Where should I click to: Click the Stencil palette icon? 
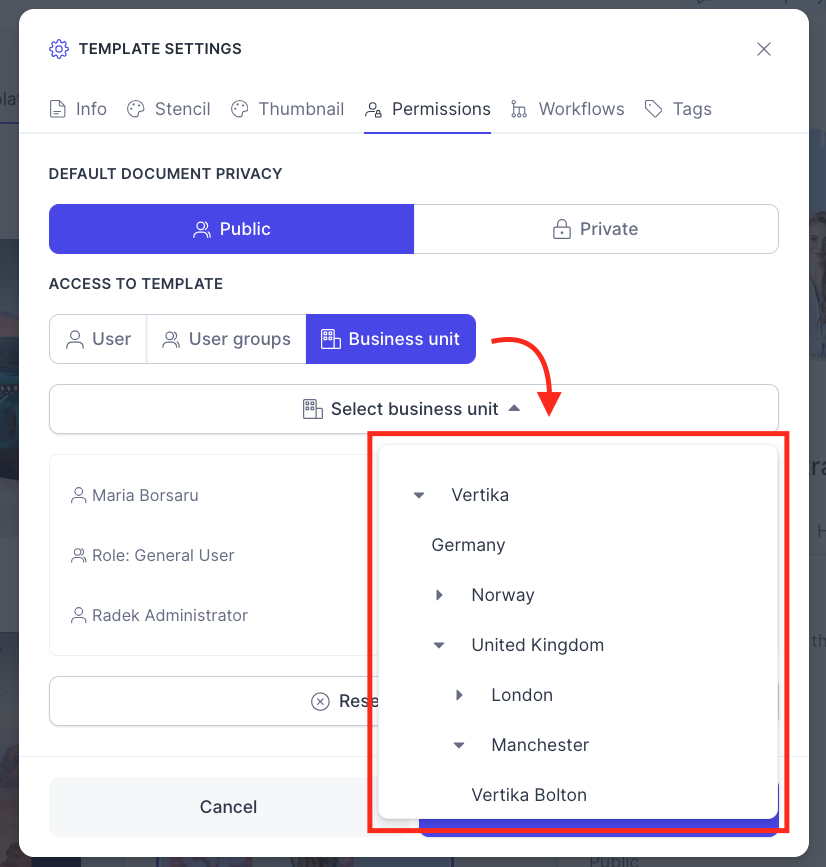point(135,109)
